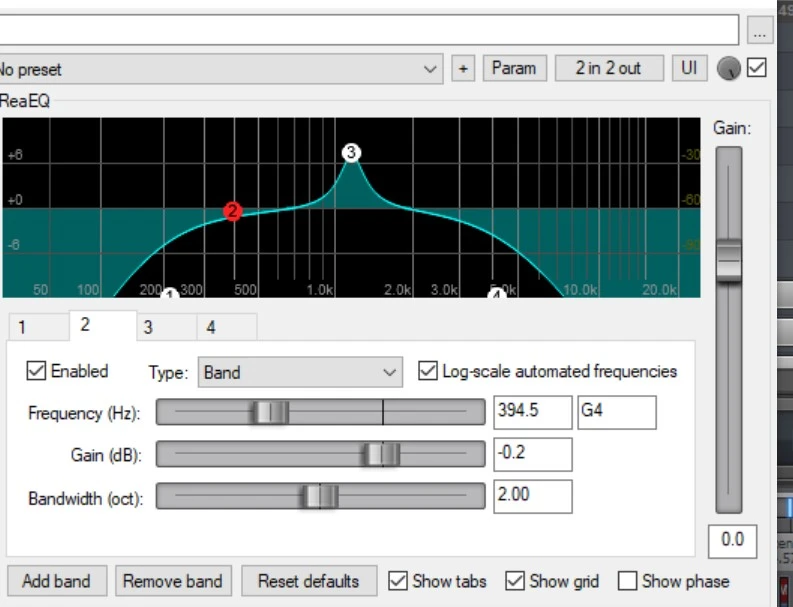Toggle the FX bypass checkbox
This screenshot has height=607, width=793.
coord(757,68)
